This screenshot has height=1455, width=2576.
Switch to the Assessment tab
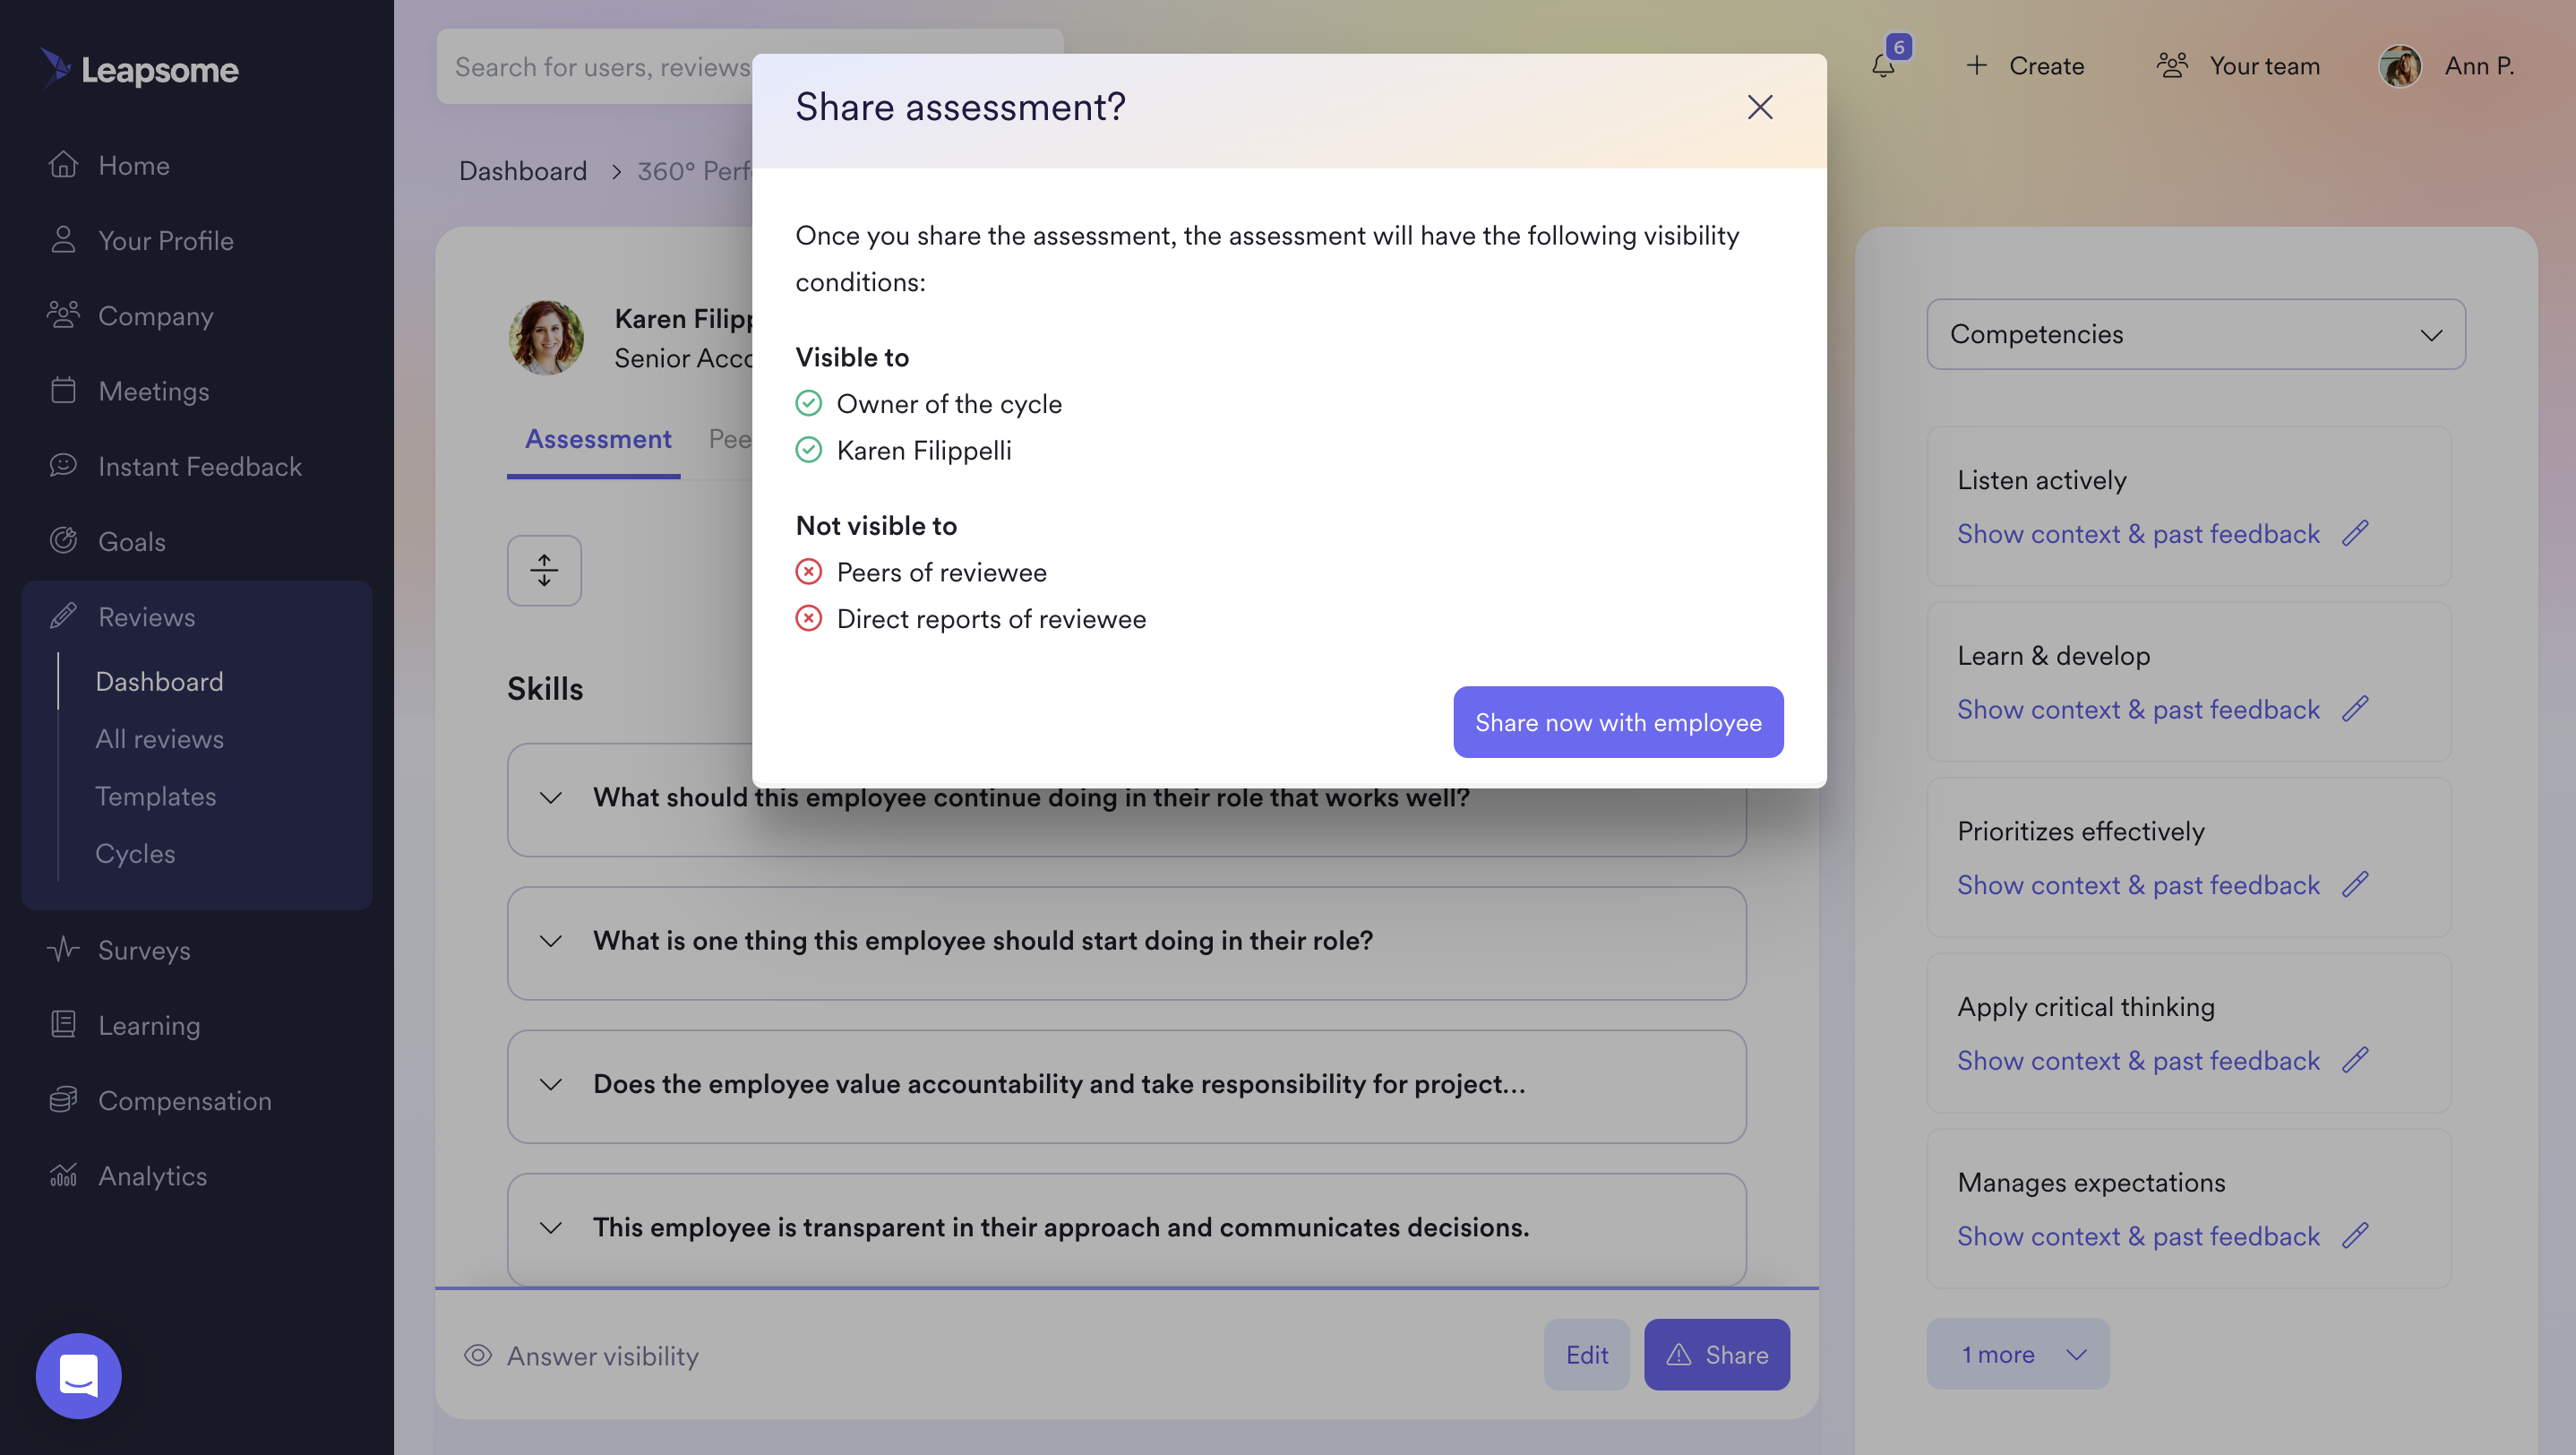click(597, 439)
